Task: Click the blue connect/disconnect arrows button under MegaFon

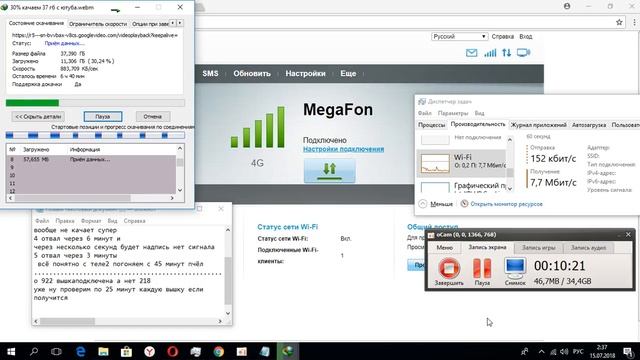Action: tap(329, 170)
